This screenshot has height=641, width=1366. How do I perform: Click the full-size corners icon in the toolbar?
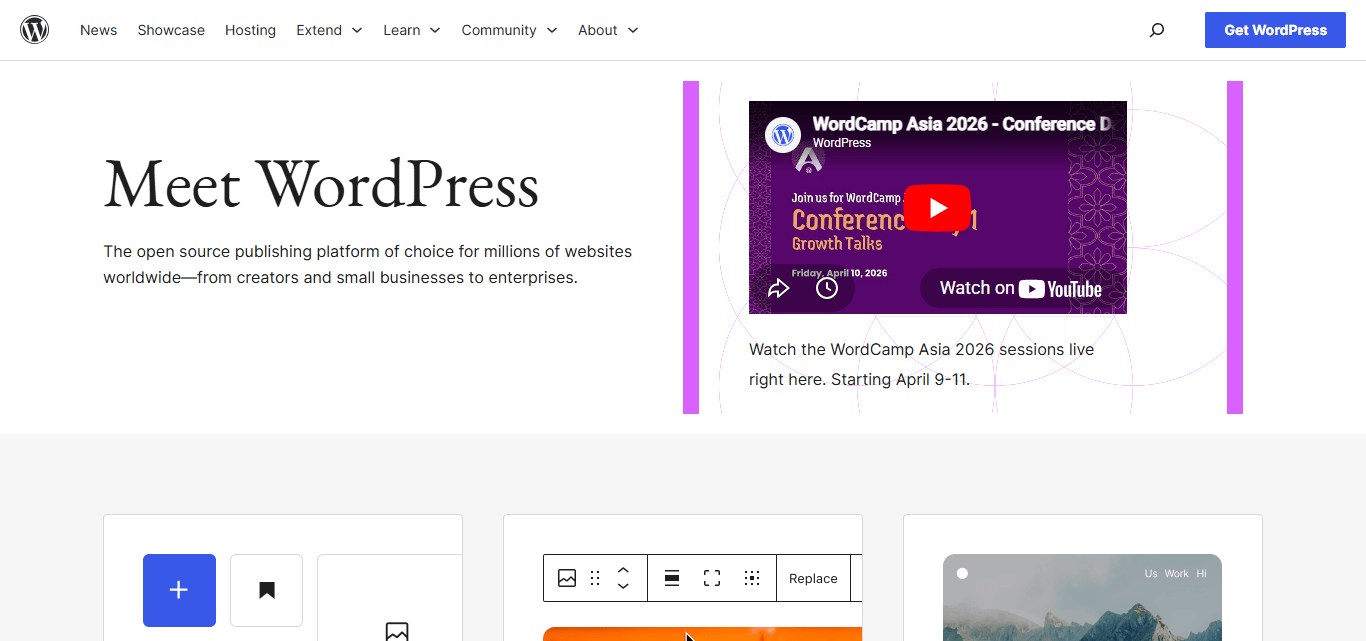point(712,578)
